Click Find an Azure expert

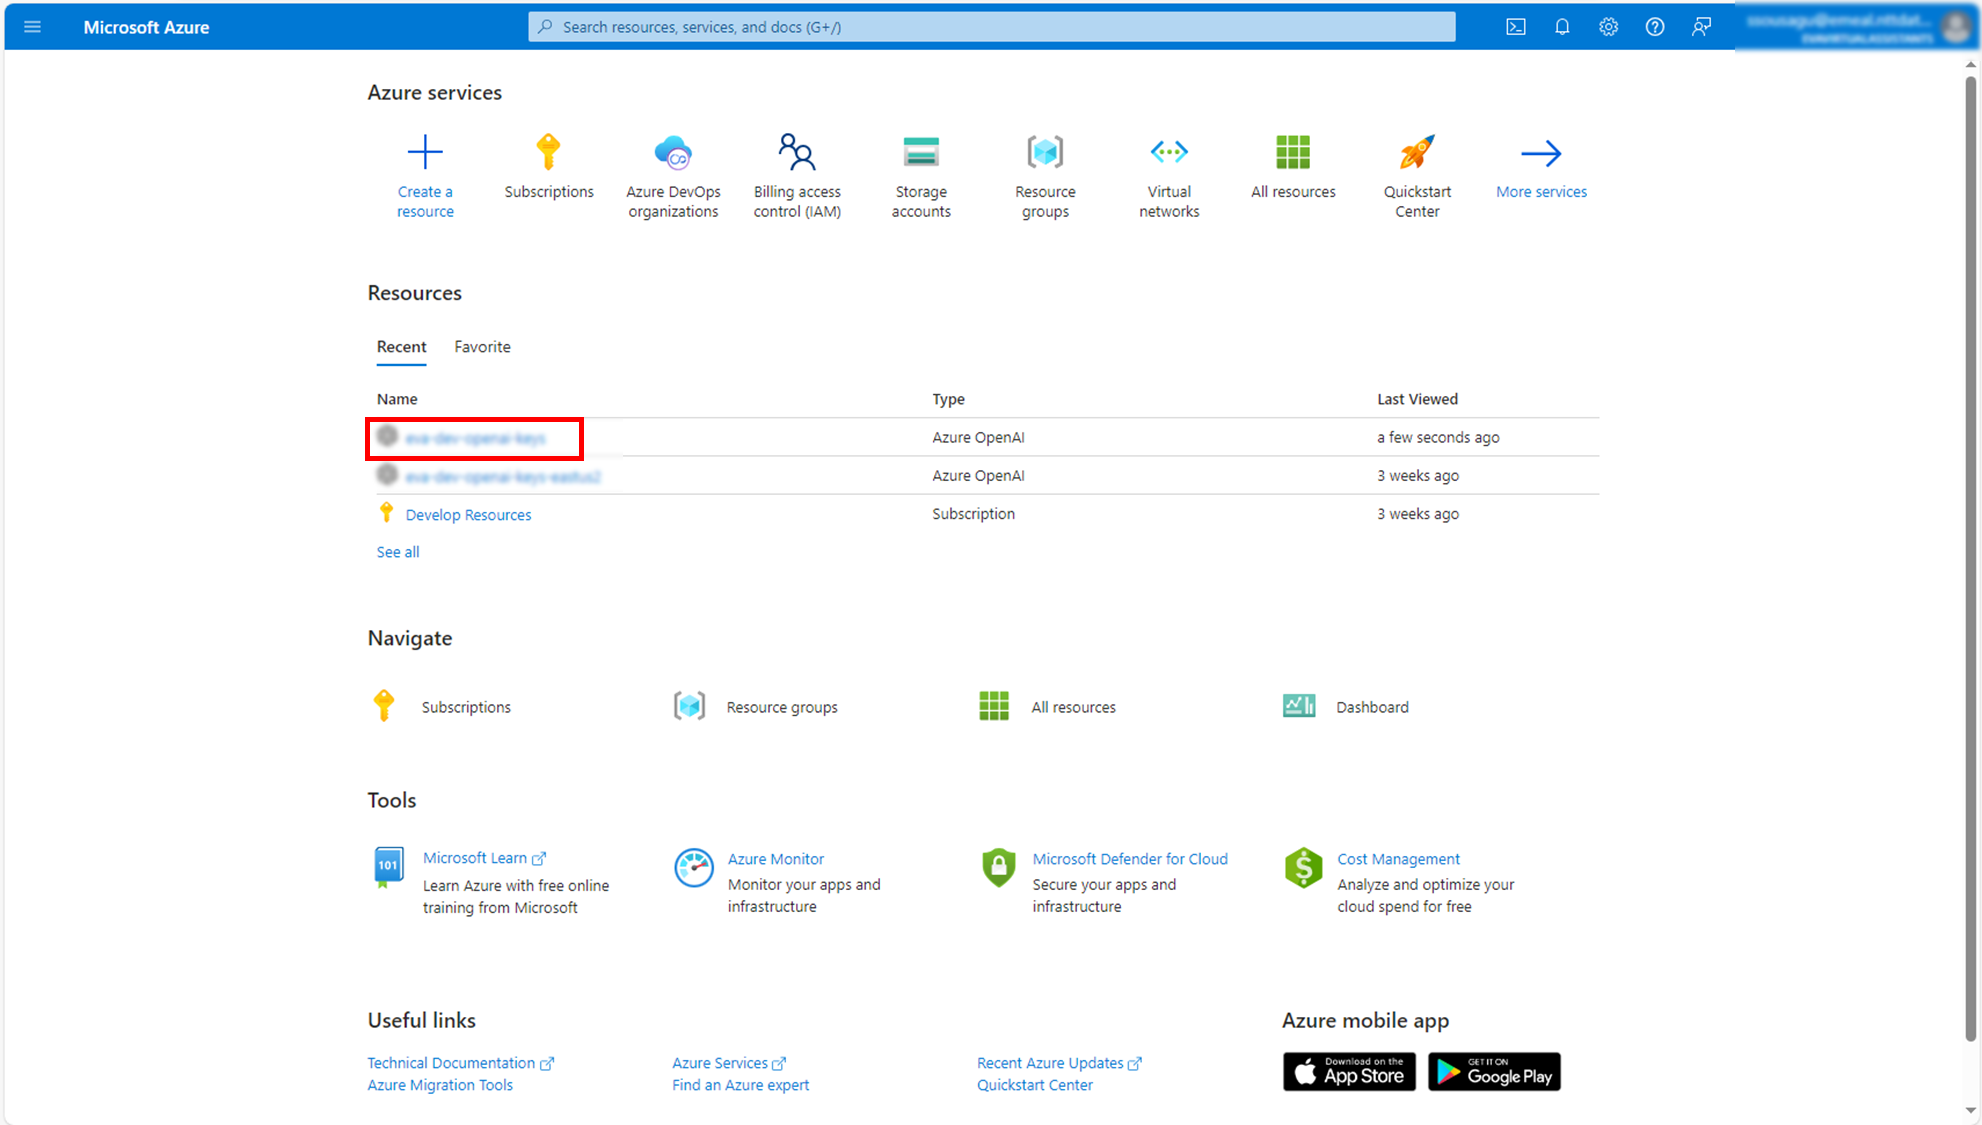[740, 1085]
